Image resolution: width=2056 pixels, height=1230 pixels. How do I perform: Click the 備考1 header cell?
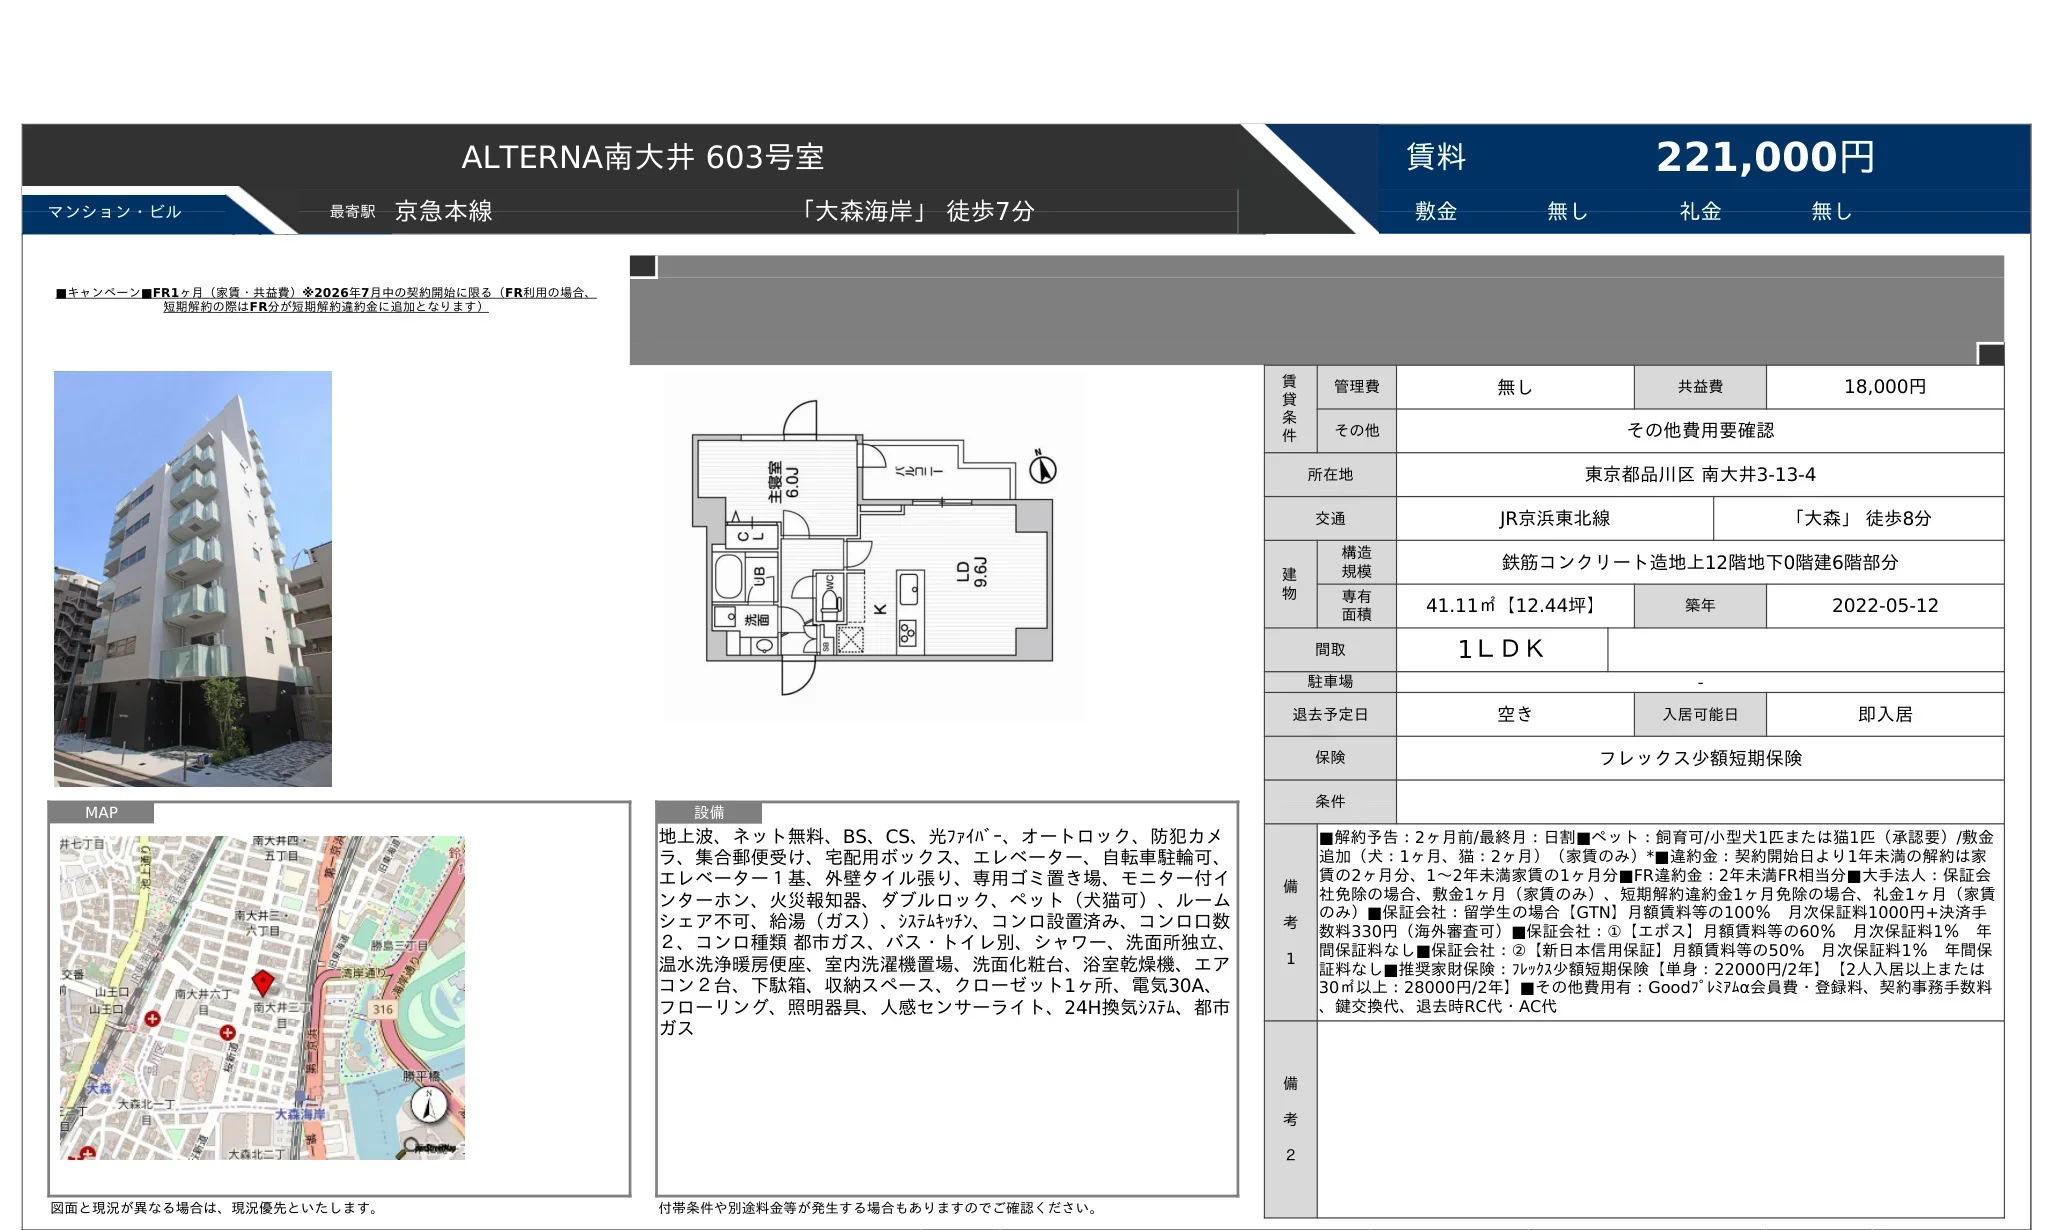pyautogui.click(x=1290, y=923)
